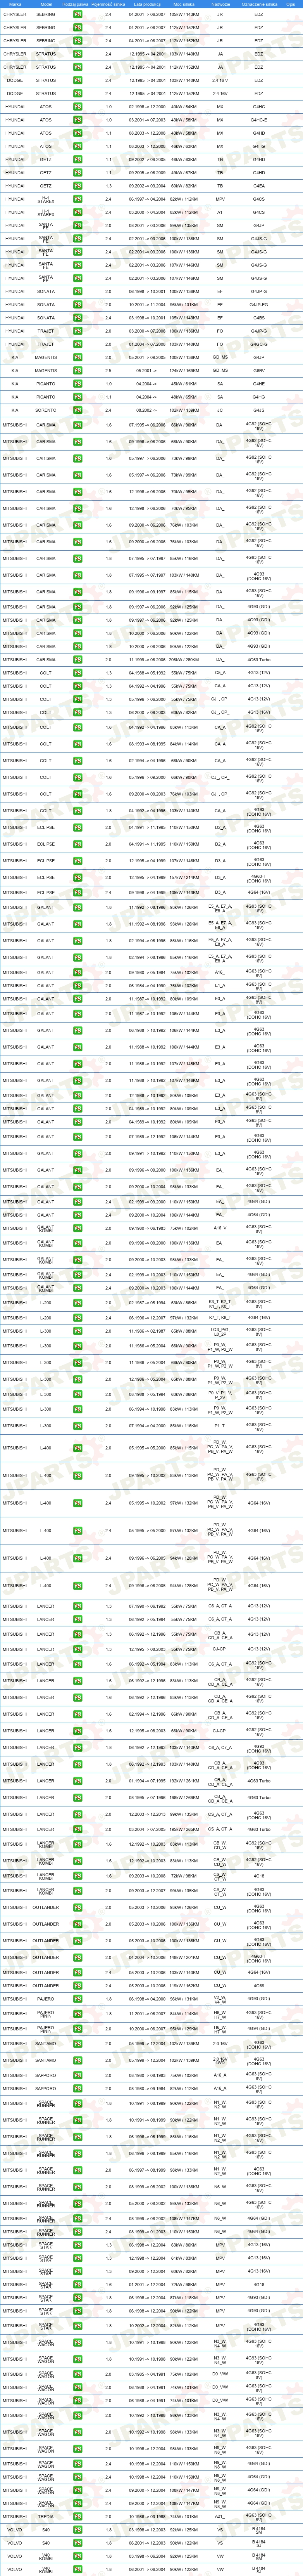Click fuel icon in Sonata G4BS row
The image size is (303, 2576).
77,318
